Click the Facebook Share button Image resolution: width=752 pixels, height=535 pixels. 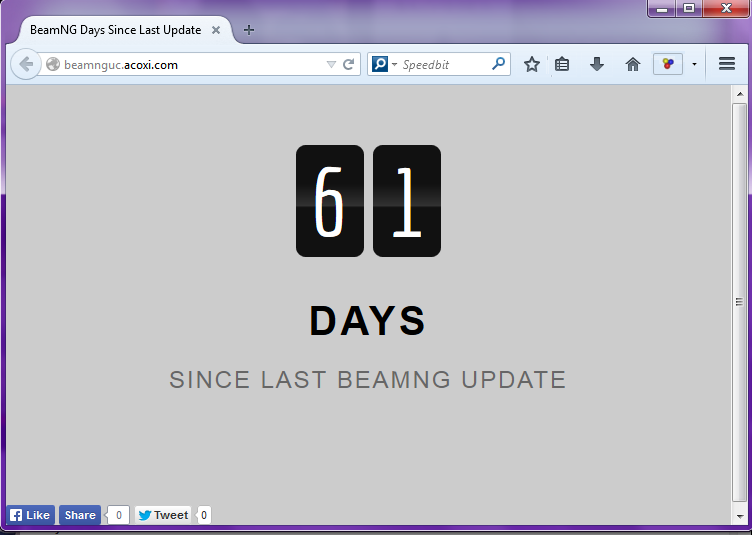80,515
